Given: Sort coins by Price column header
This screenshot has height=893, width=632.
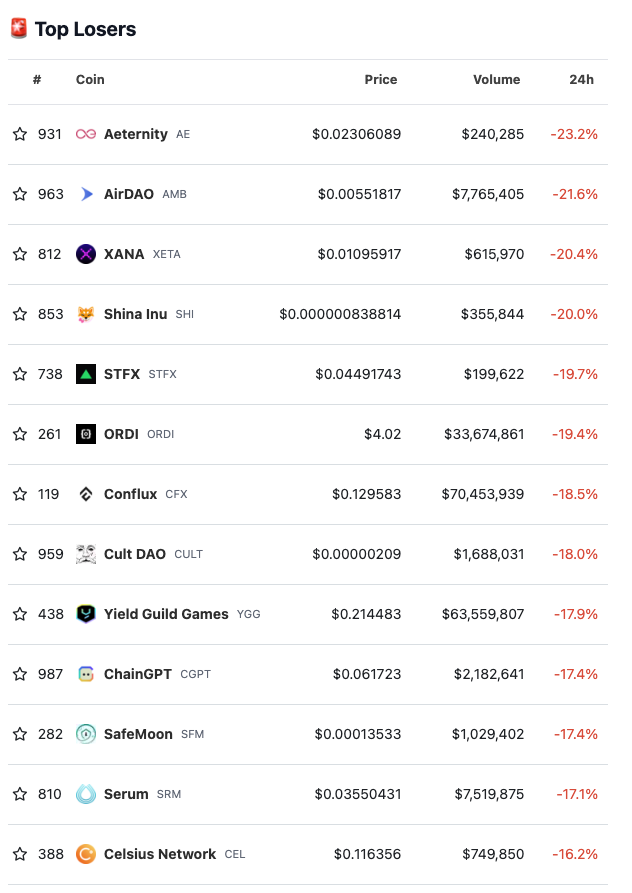Looking at the screenshot, I should point(381,80).
